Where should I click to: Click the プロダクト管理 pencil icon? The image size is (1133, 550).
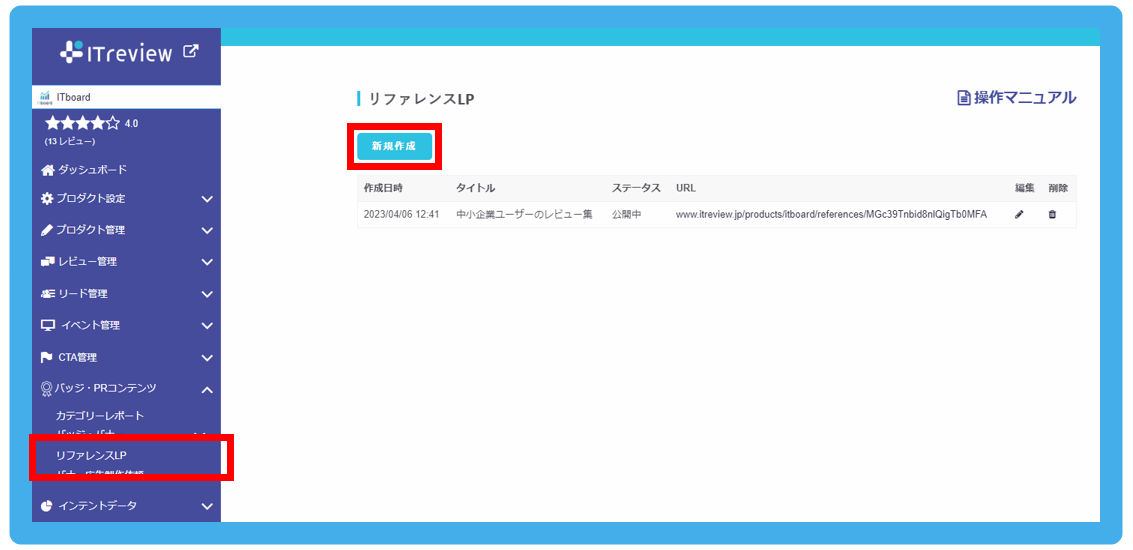[48, 231]
